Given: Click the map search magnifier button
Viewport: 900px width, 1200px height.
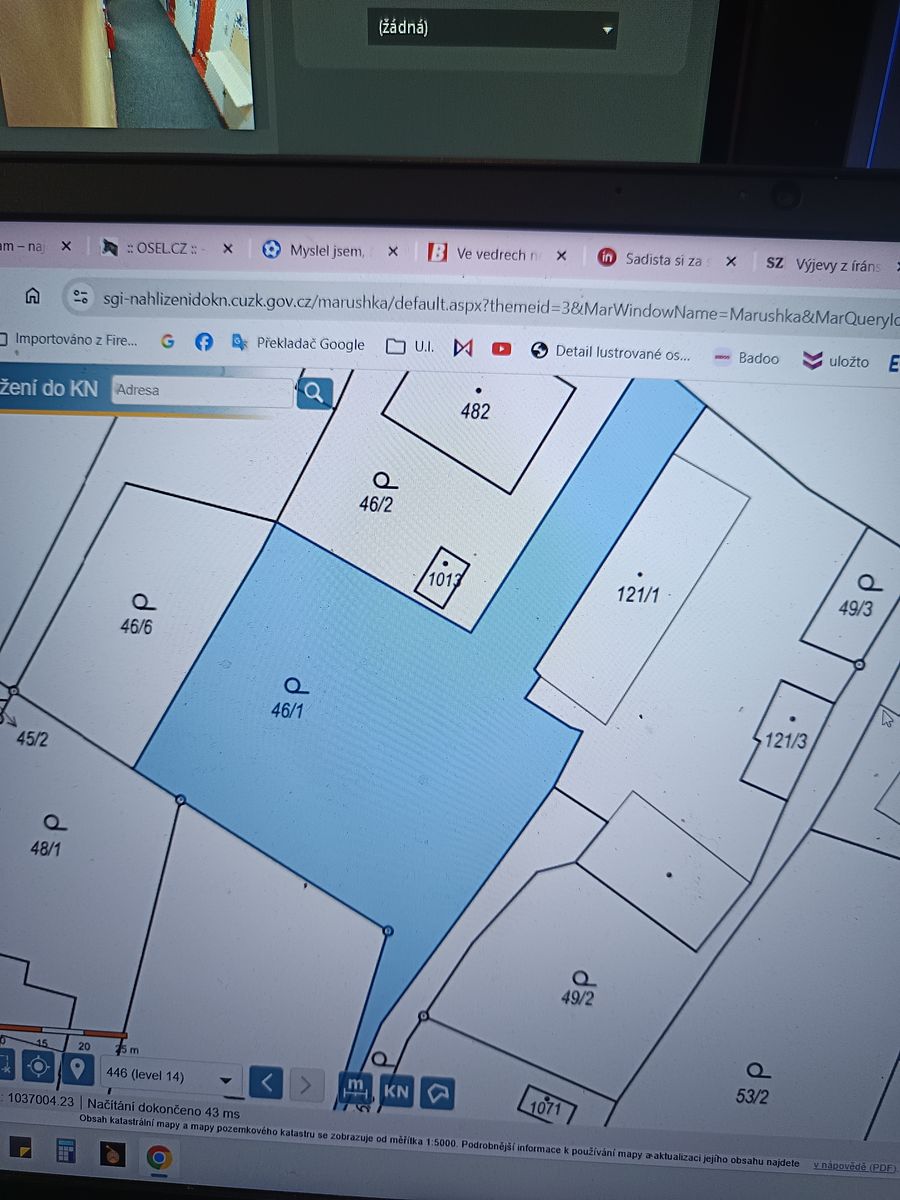Looking at the screenshot, I should [315, 392].
